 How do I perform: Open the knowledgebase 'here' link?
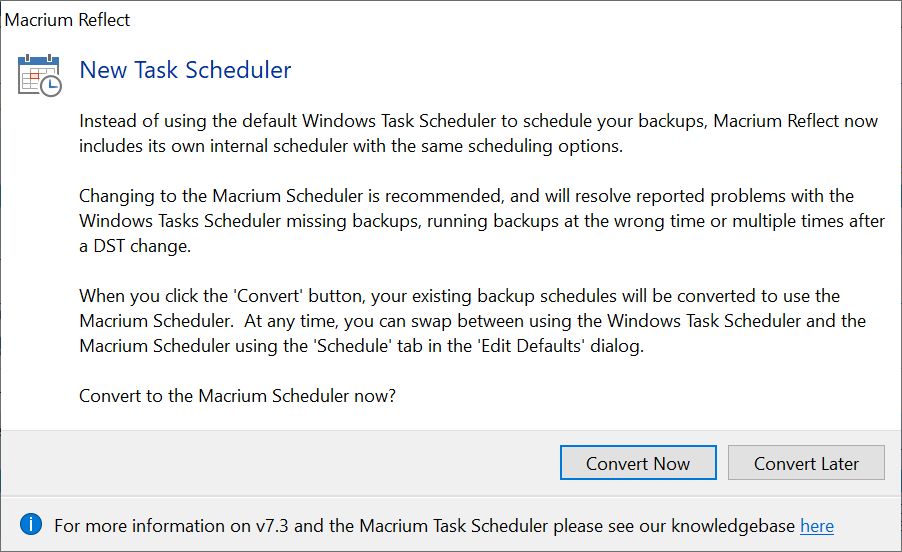click(816, 526)
